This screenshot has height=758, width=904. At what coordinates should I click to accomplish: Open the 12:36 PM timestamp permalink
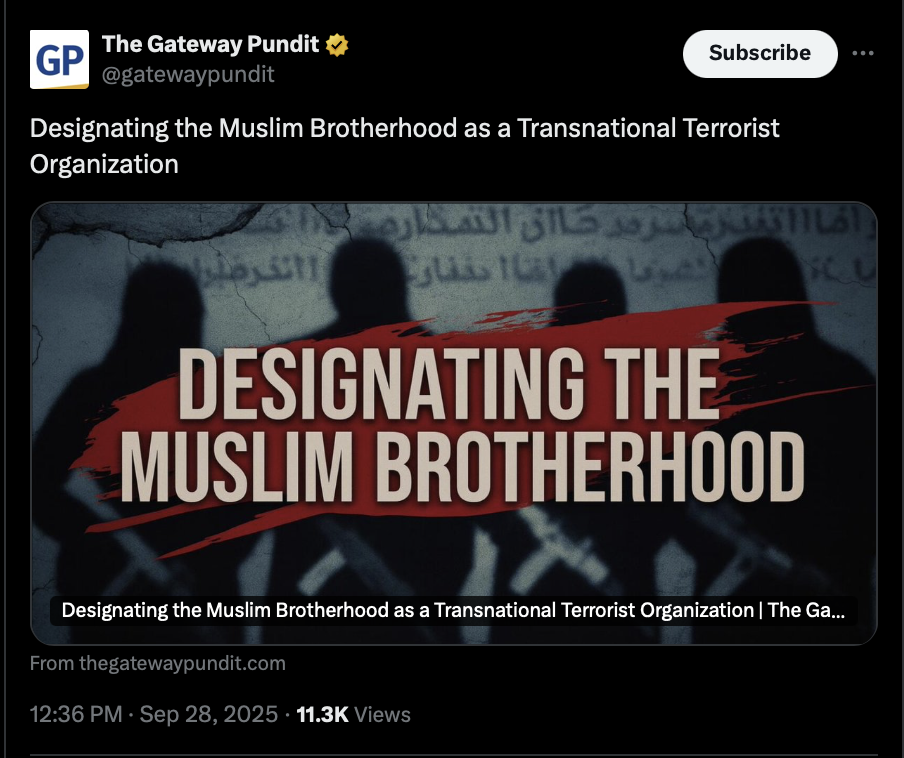[x=76, y=714]
